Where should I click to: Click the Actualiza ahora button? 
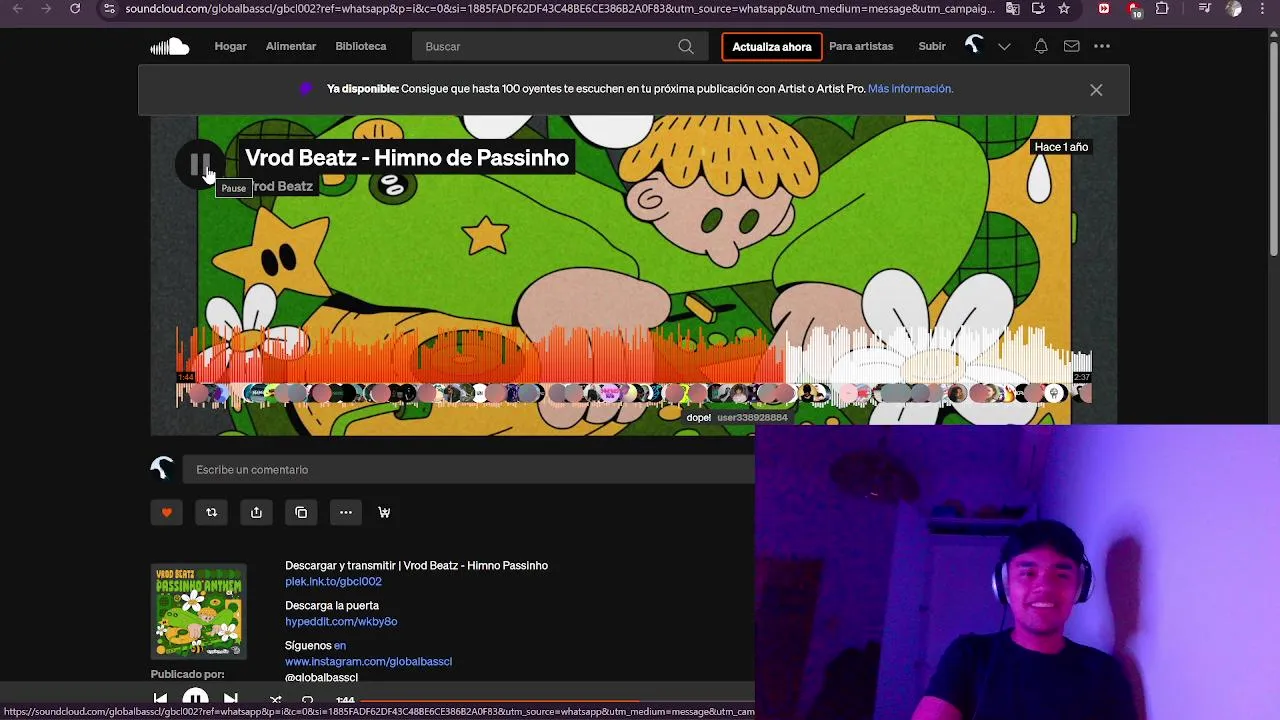[772, 47]
